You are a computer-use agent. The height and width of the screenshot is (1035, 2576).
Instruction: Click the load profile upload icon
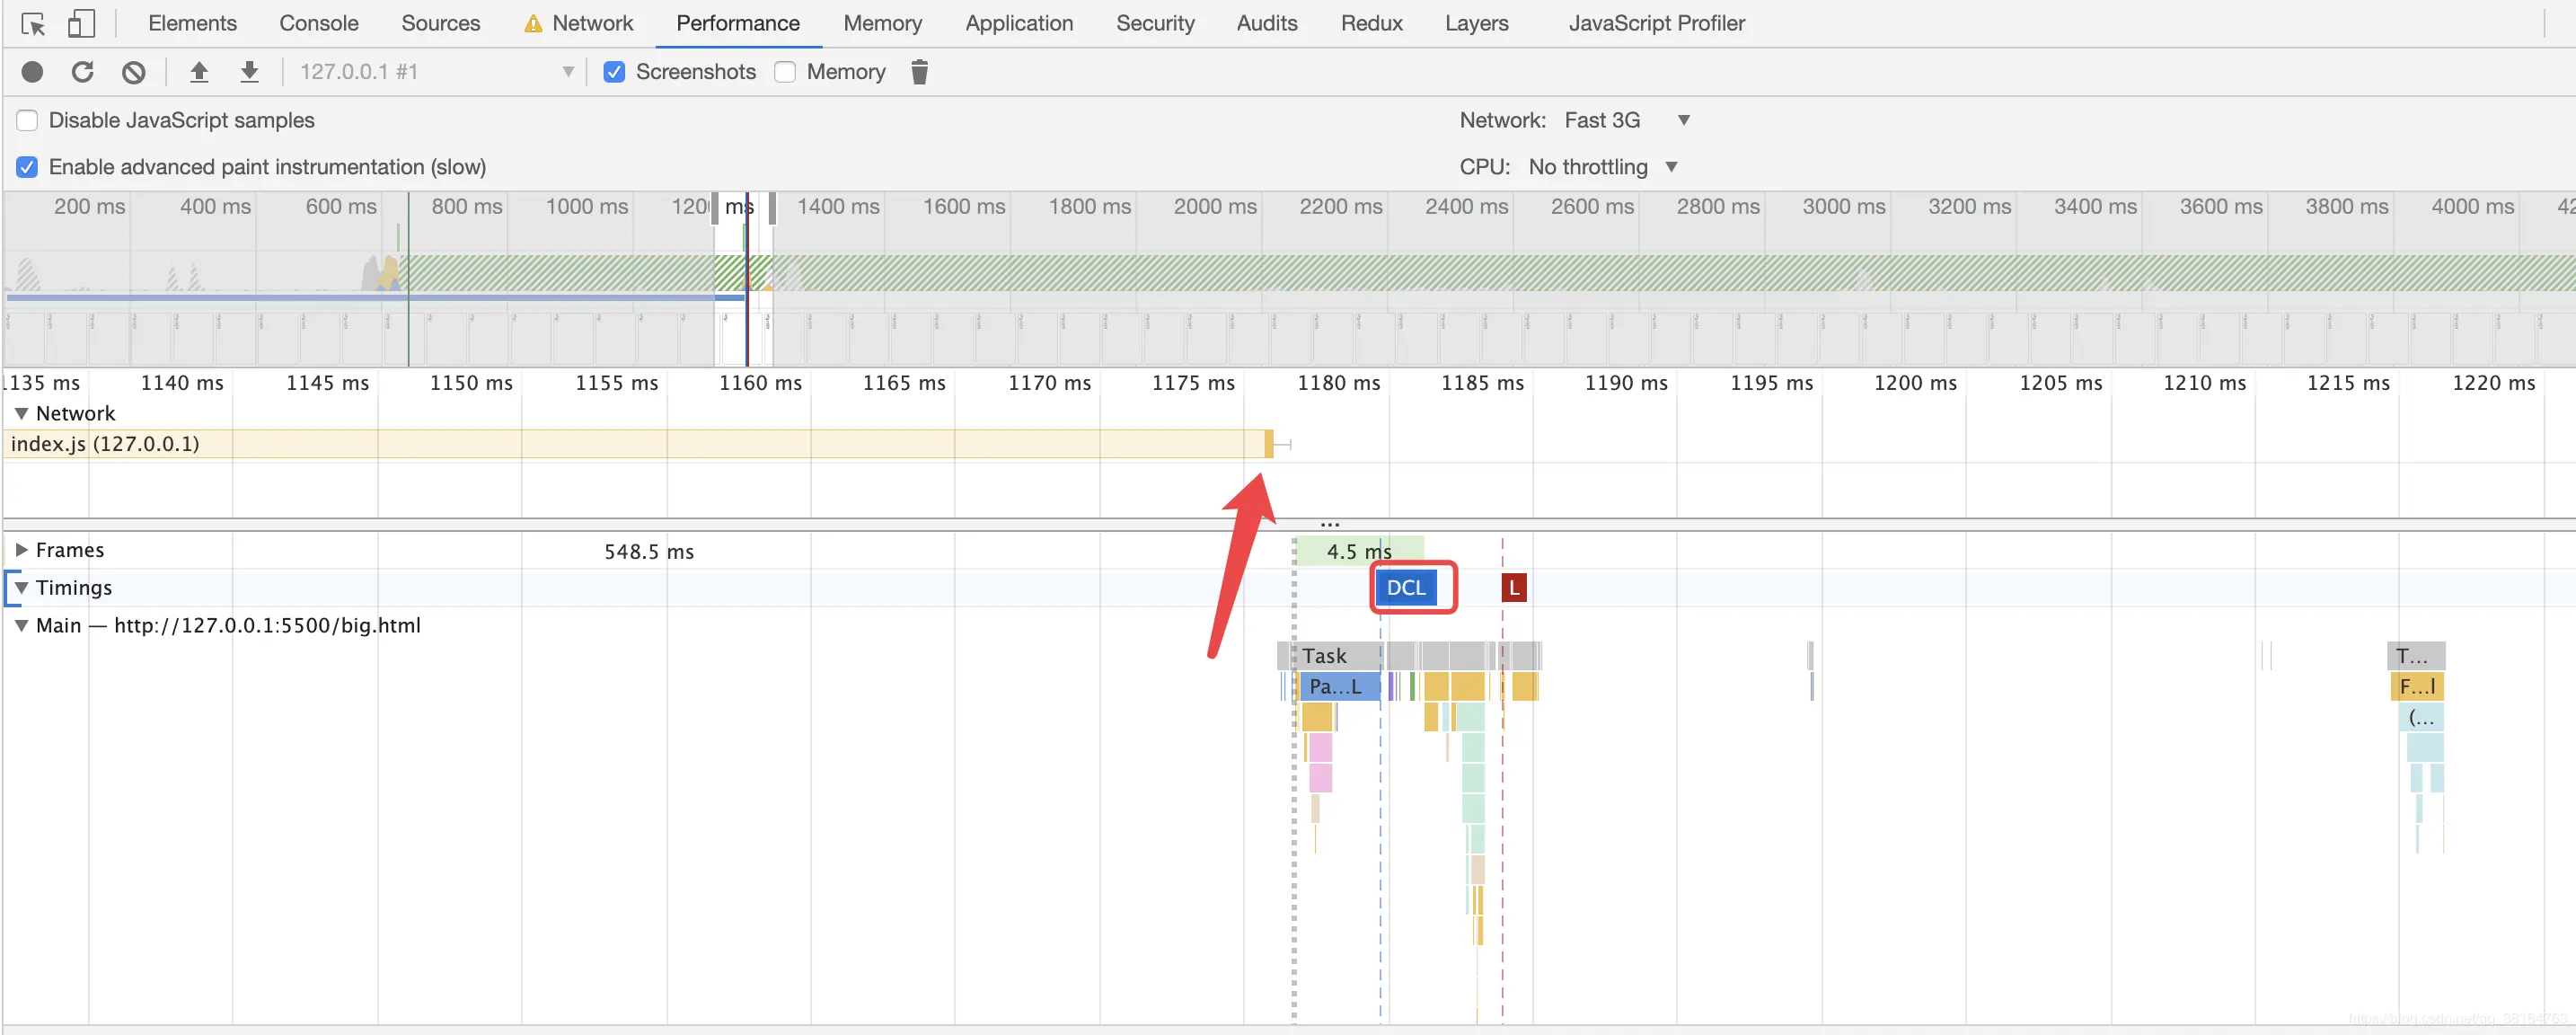point(199,72)
